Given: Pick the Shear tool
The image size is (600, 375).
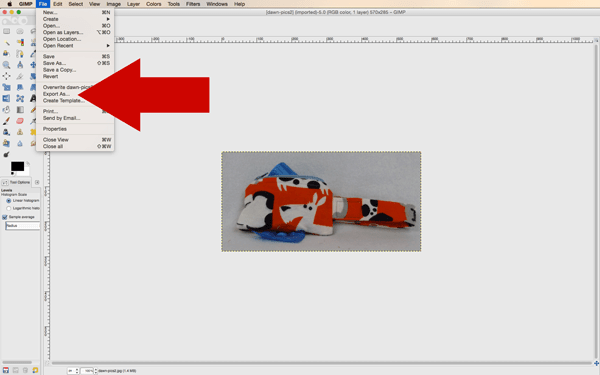Looking at the screenshot, I should (x=20, y=87).
